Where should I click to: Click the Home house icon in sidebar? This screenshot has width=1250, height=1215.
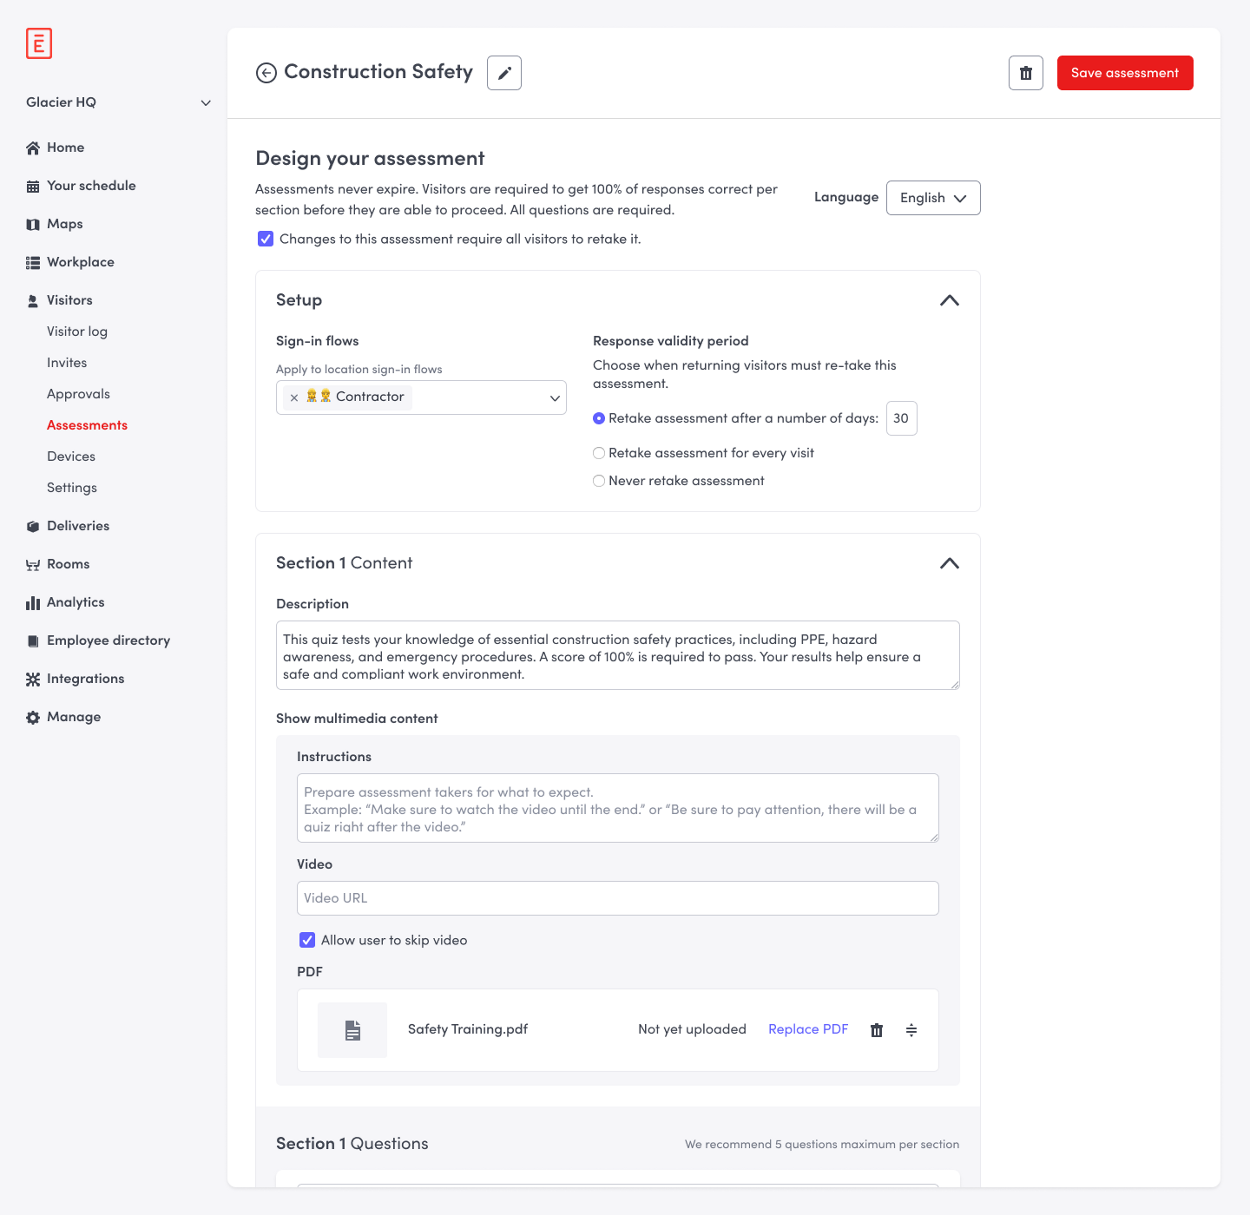click(33, 148)
